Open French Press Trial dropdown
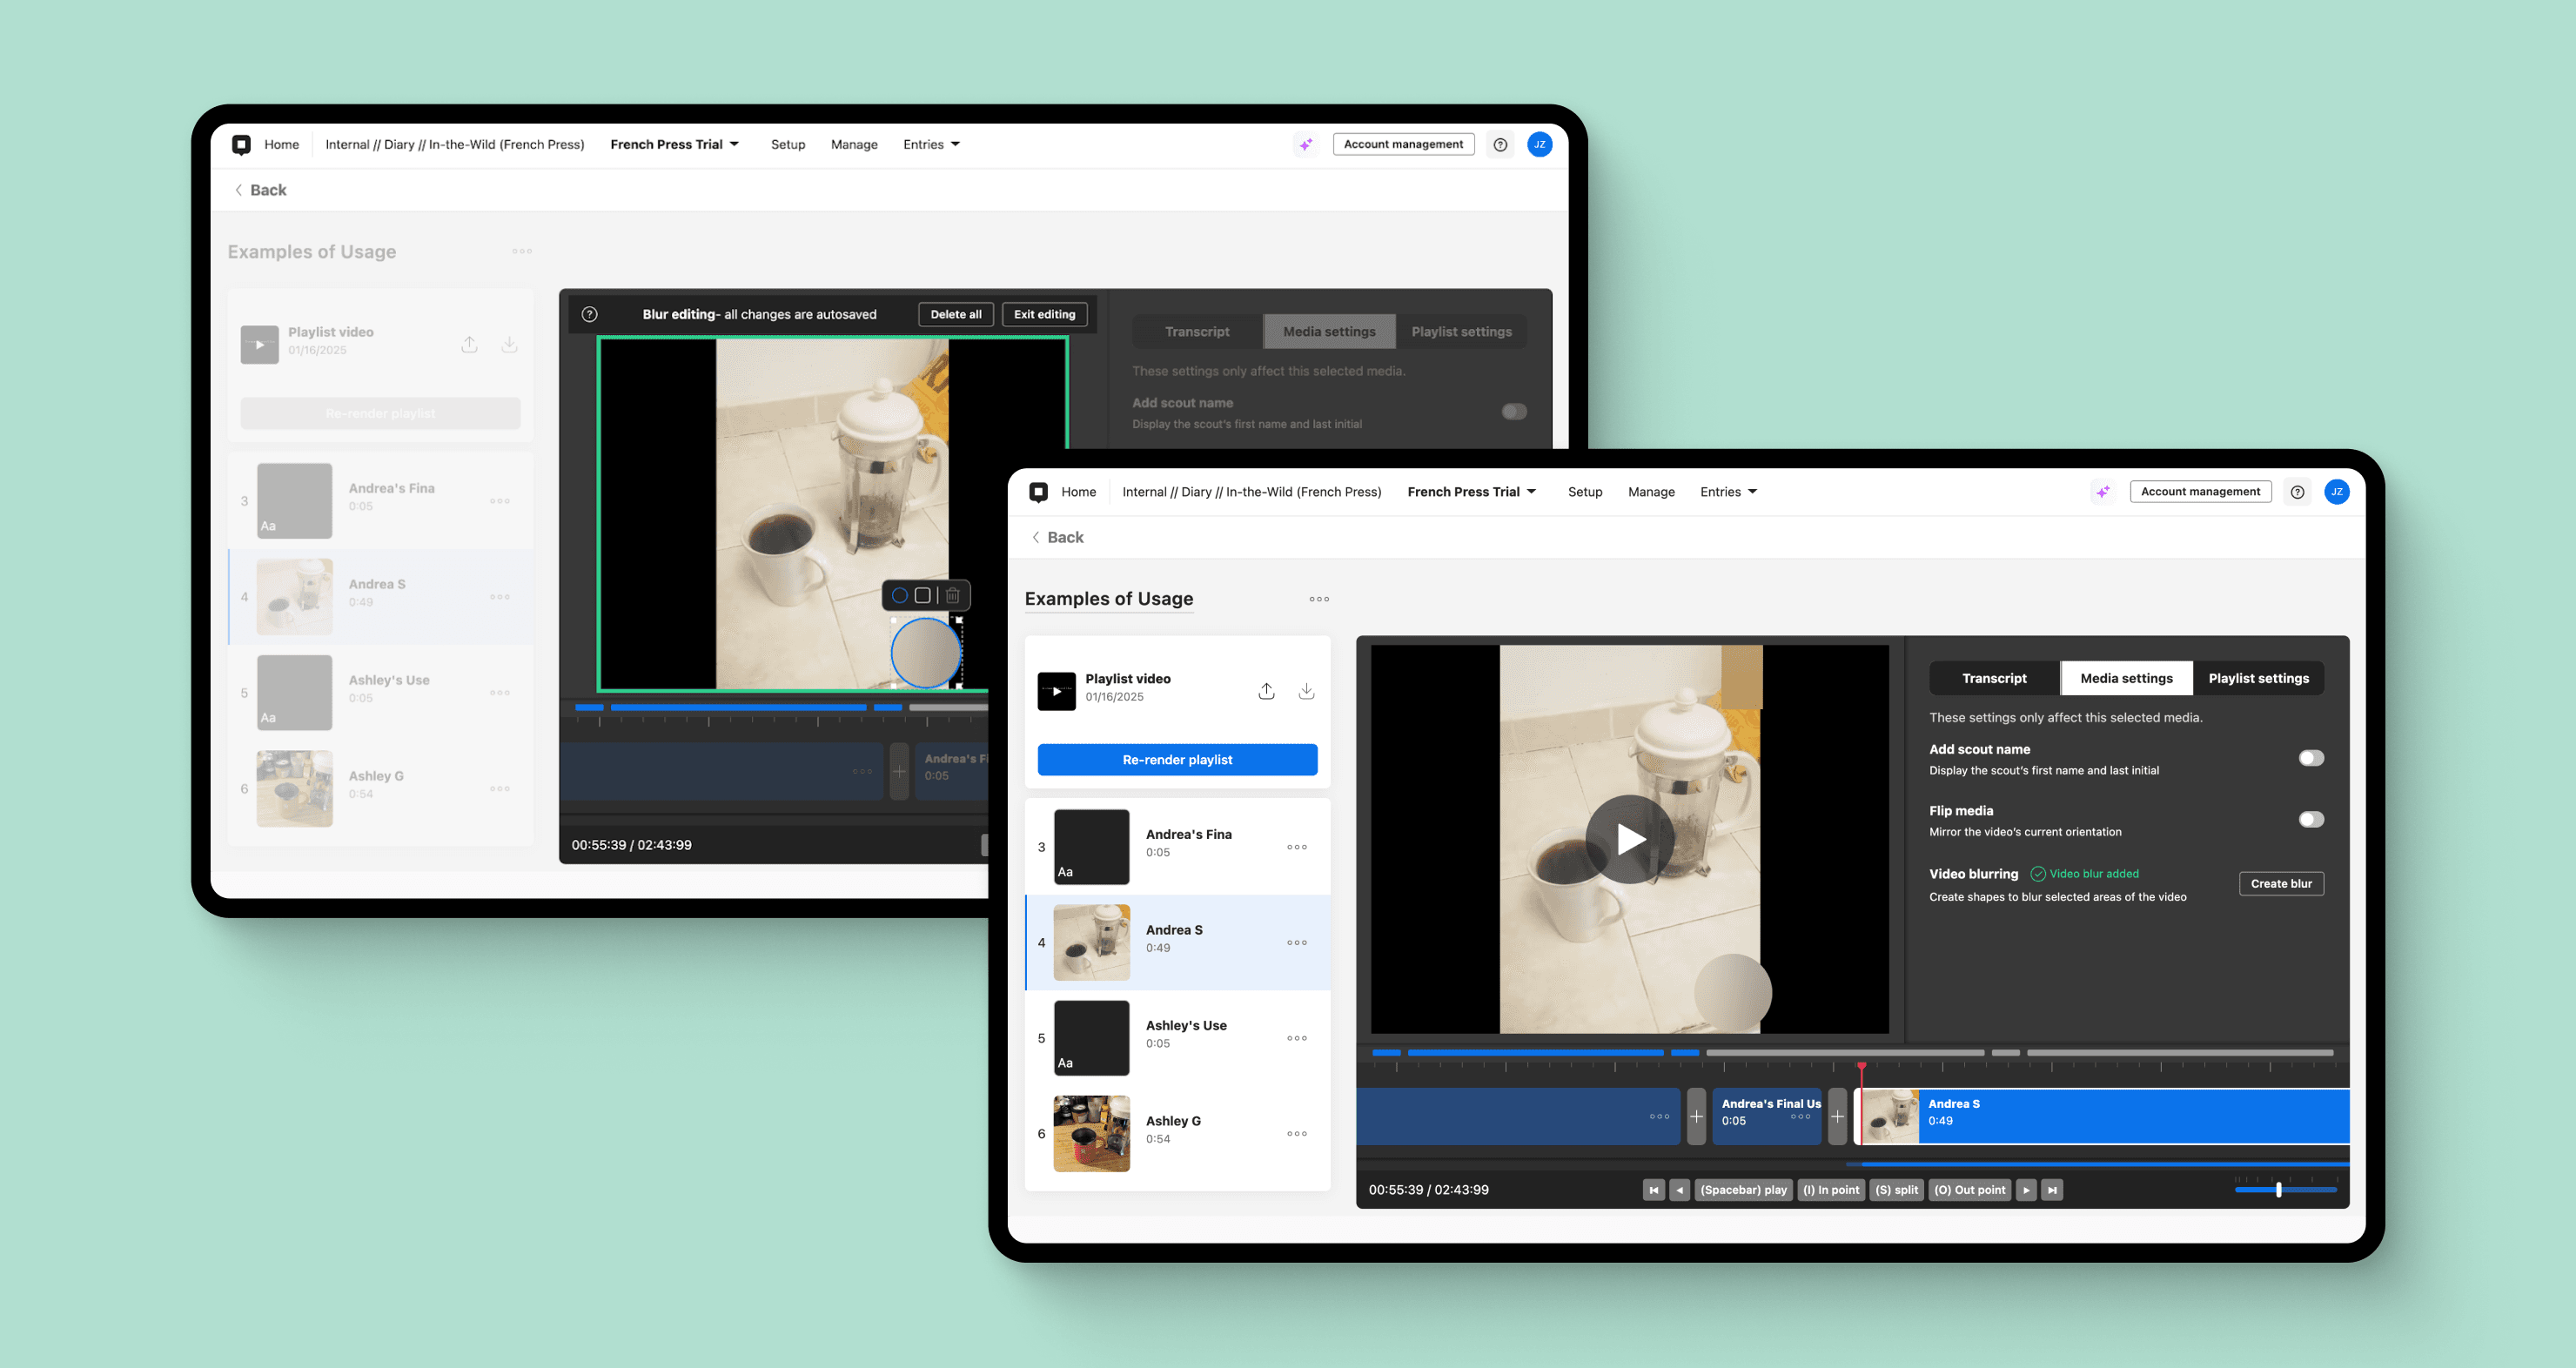 1471,492
